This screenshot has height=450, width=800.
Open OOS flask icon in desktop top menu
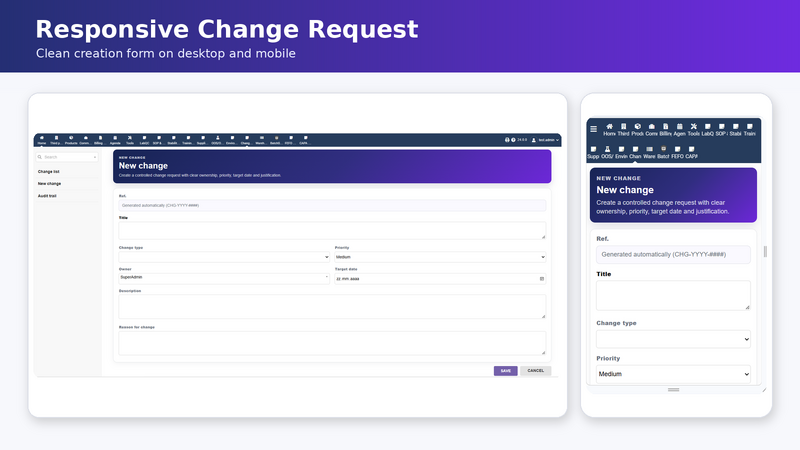pyautogui.click(x=218, y=138)
